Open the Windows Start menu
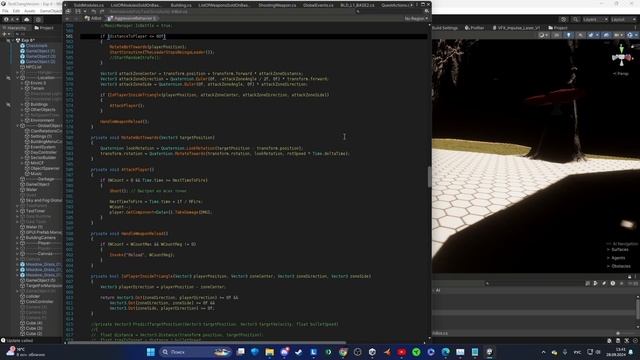Viewport: 640px width, 360px height. pyautogui.click(x=151, y=352)
